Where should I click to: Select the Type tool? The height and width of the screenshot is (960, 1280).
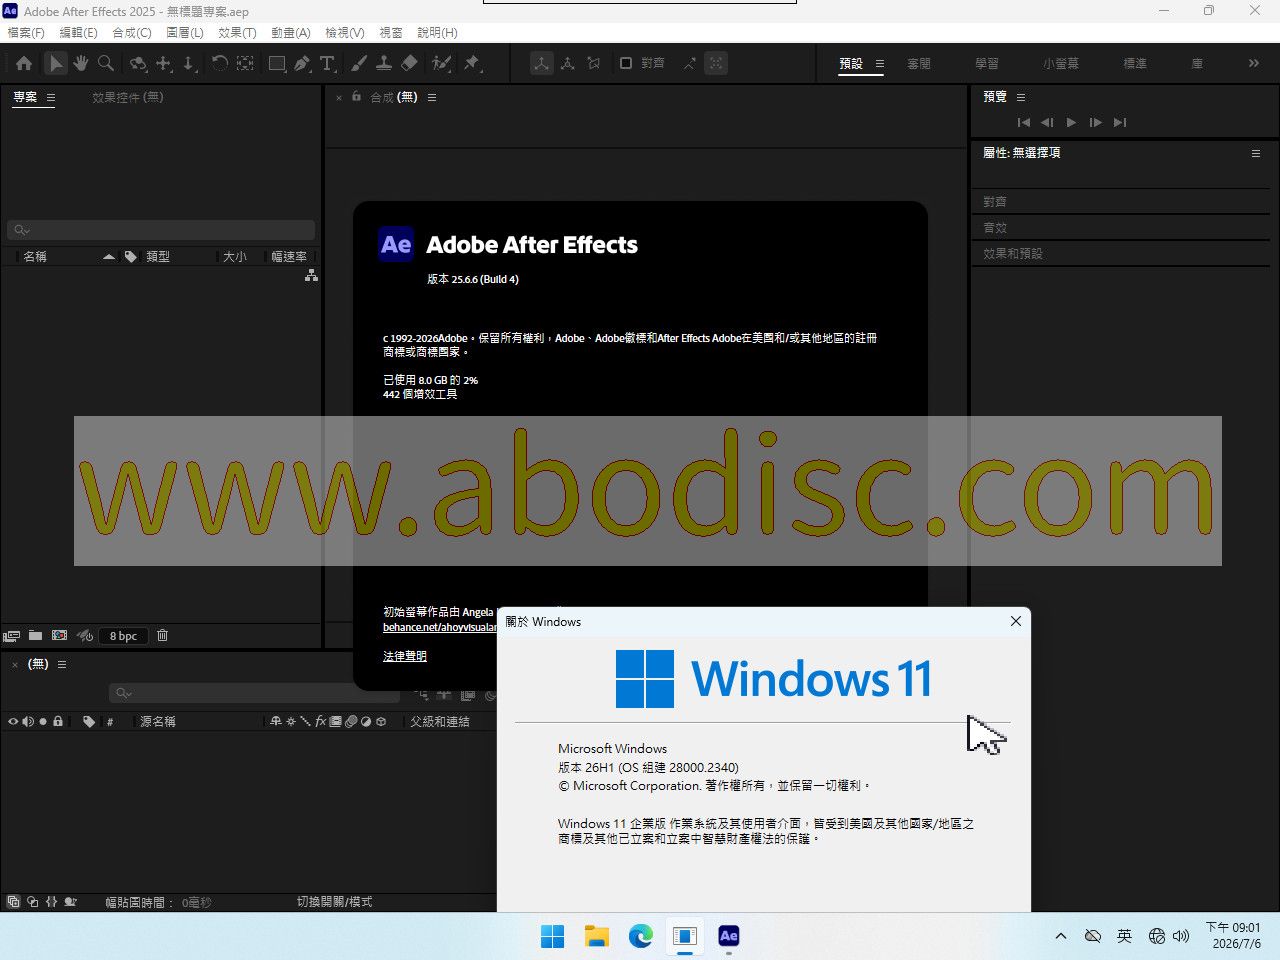click(327, 63)
